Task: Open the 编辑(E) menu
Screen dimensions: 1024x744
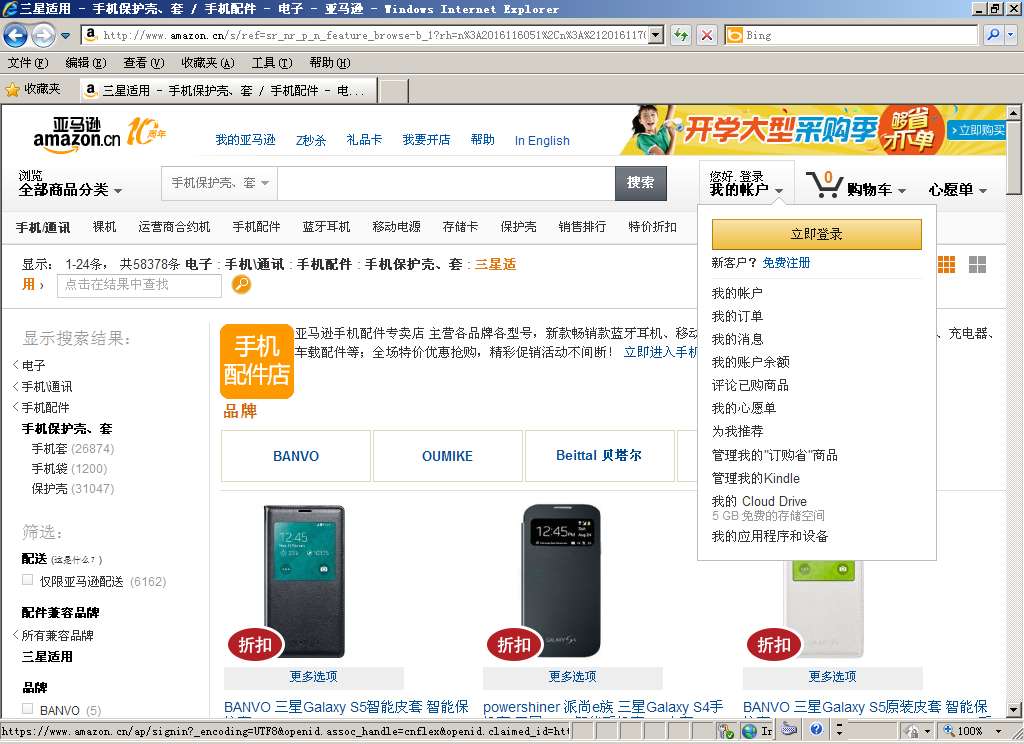Action: pyautogui.click(x=86, y=63)
